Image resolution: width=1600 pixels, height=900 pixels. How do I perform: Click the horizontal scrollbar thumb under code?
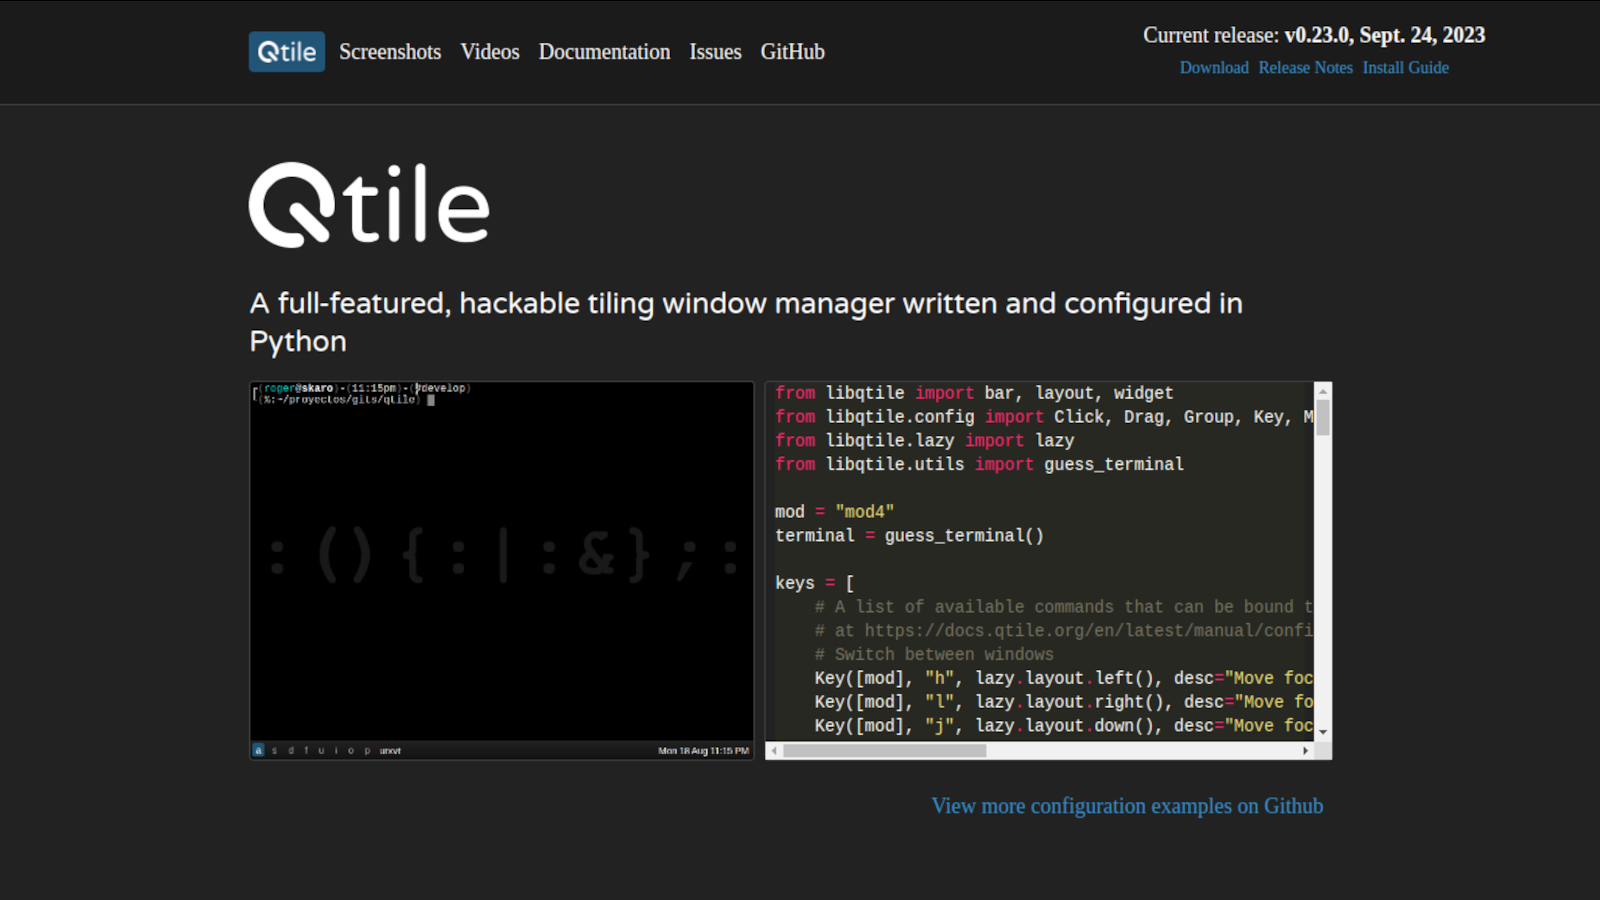point(884,750)
